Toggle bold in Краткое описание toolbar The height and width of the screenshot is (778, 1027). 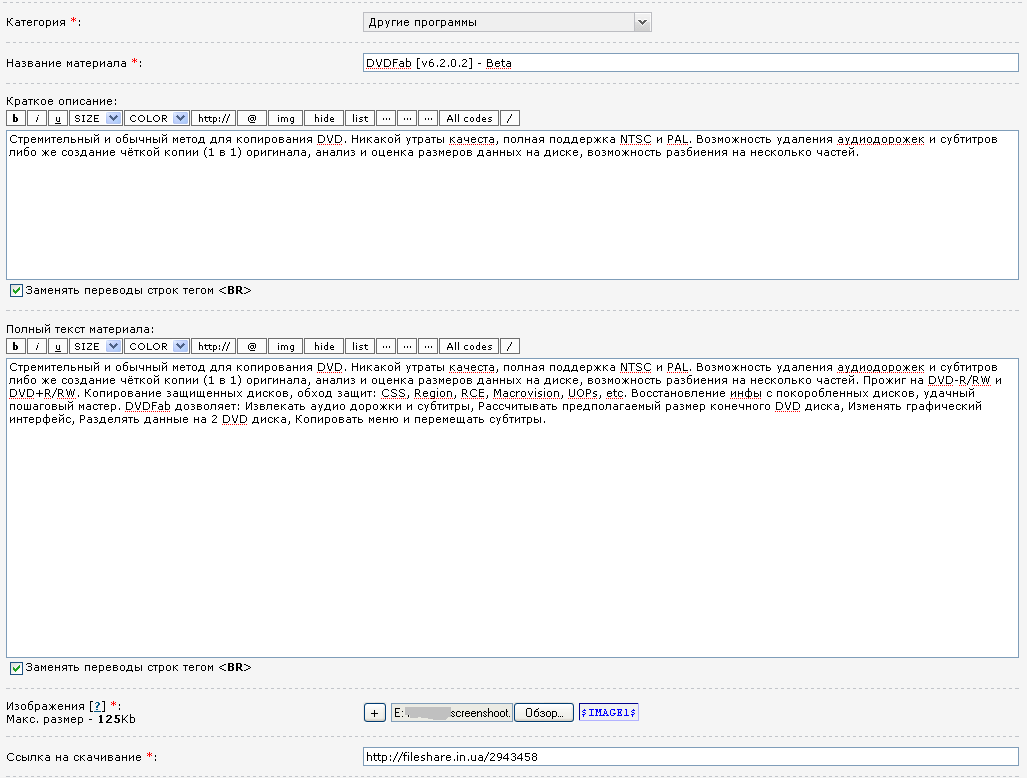16,119
